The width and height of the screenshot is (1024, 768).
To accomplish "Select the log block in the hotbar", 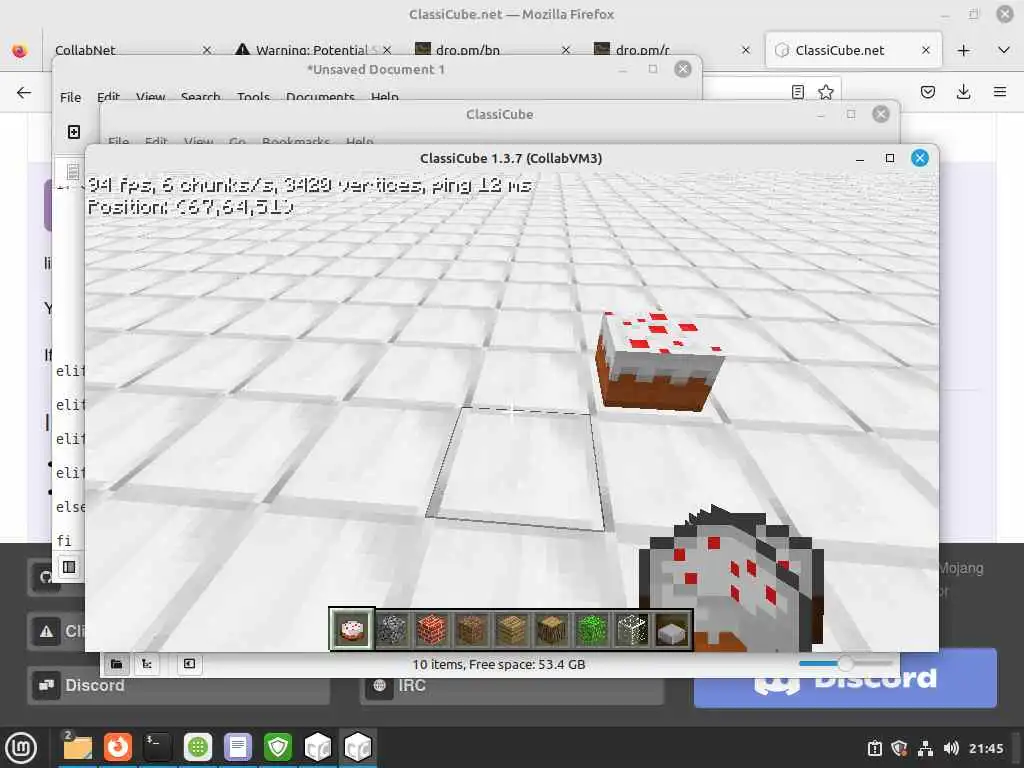I will (552, 630).
